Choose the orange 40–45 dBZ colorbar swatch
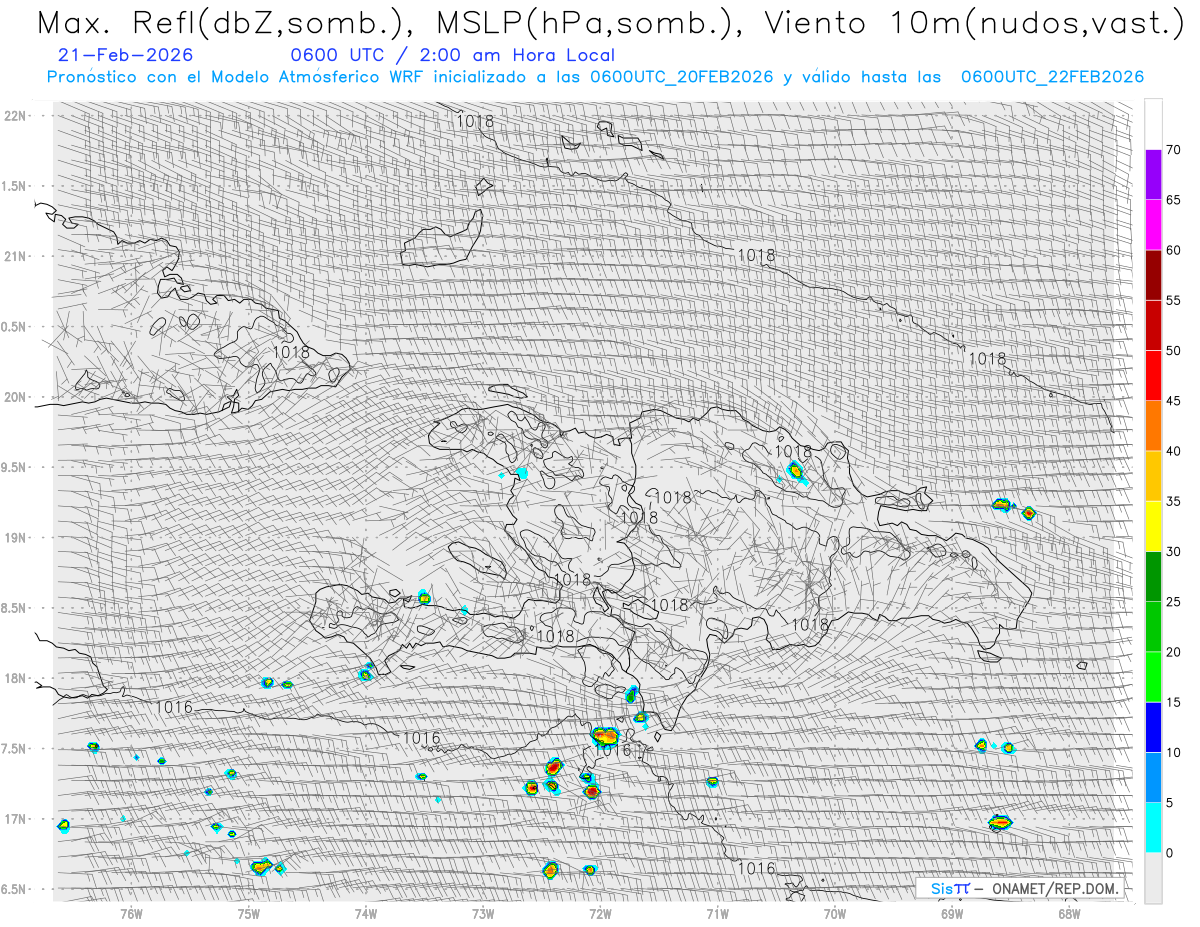 [1153, 426]
